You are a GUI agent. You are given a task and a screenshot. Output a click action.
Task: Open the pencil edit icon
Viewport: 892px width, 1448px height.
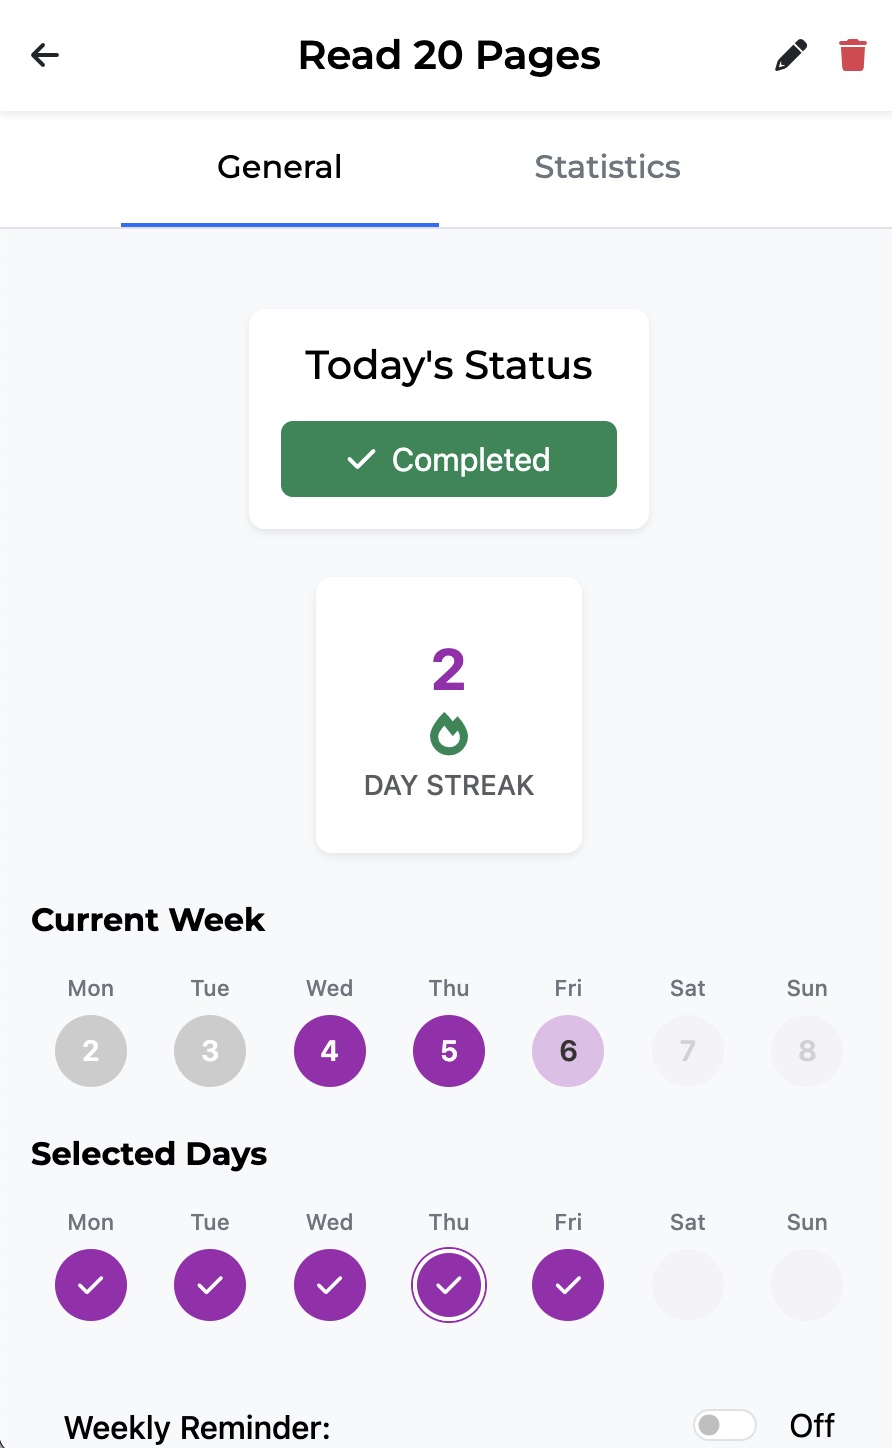coord(791,55)
